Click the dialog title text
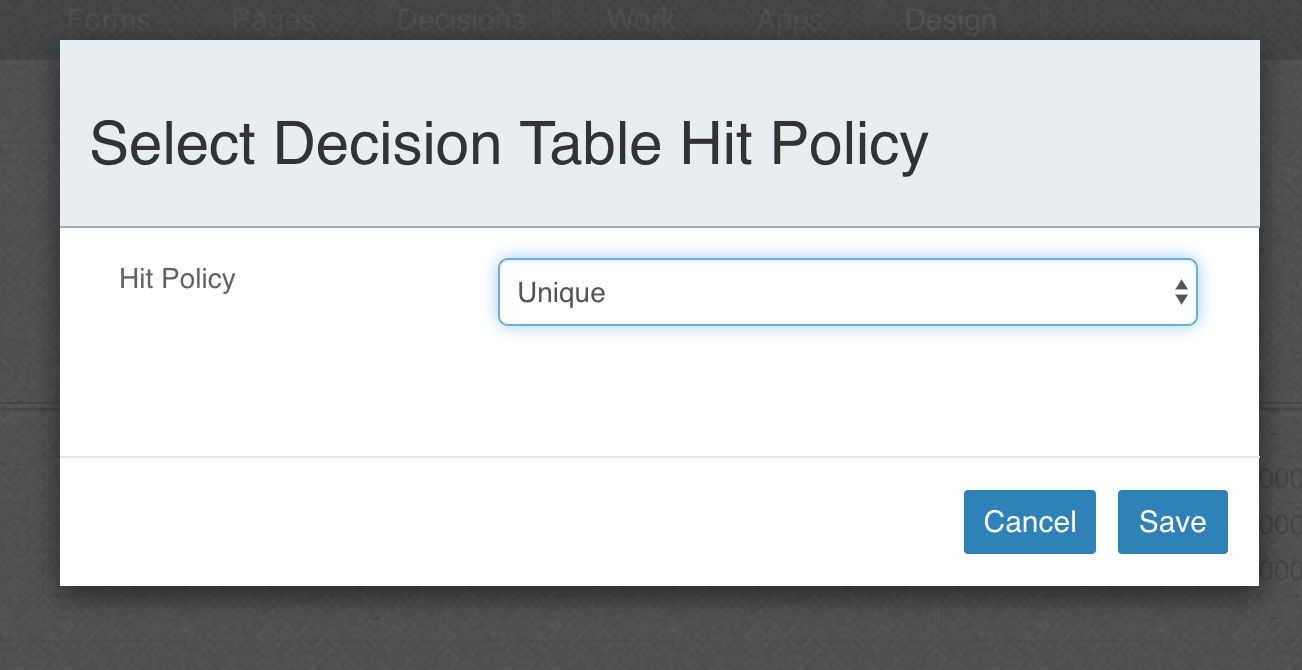This screenshot has height=670, width=1302. [x=509, y=143]
